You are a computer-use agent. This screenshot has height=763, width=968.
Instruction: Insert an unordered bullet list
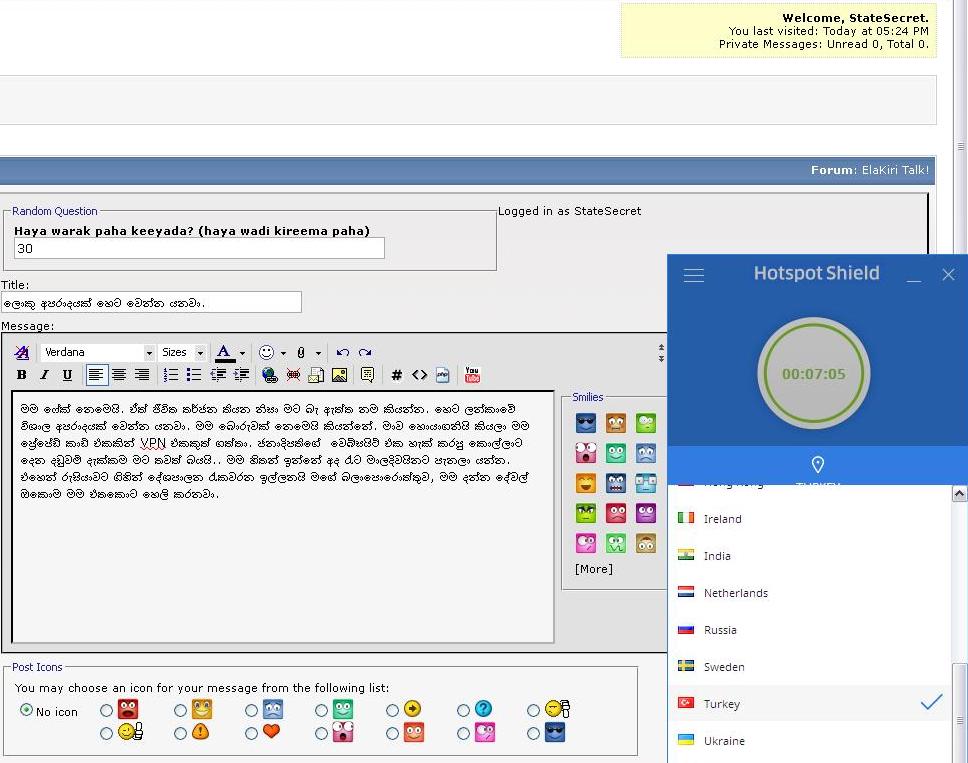tap(194, 375)
